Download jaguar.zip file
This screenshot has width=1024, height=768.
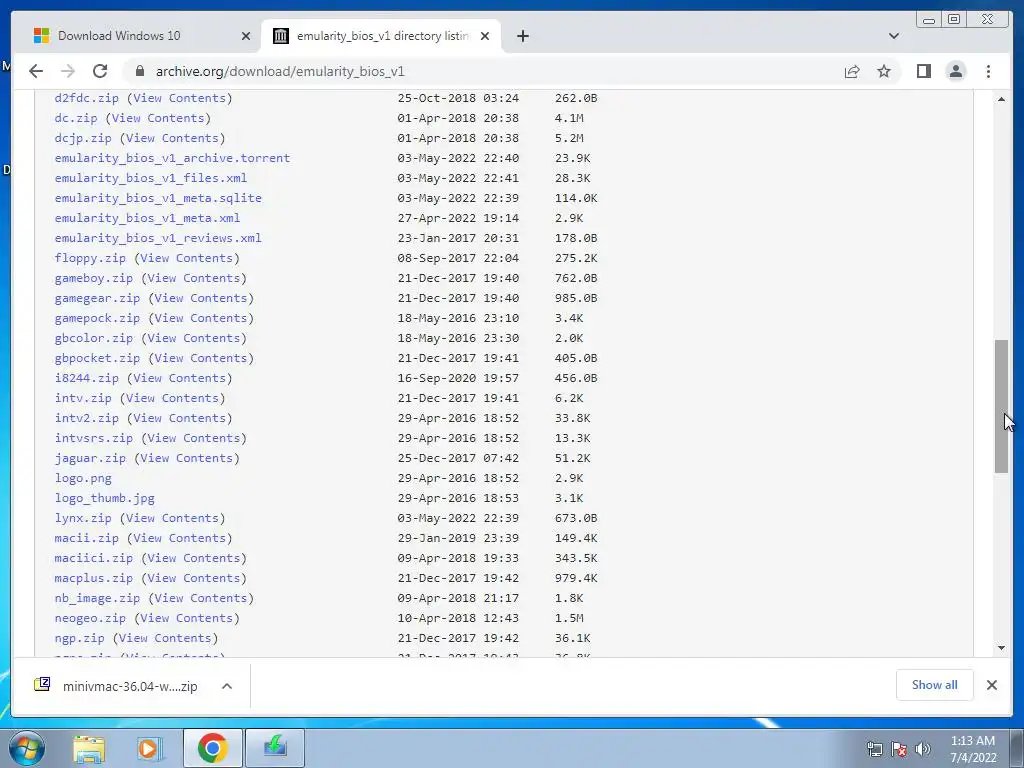point(90,458)
